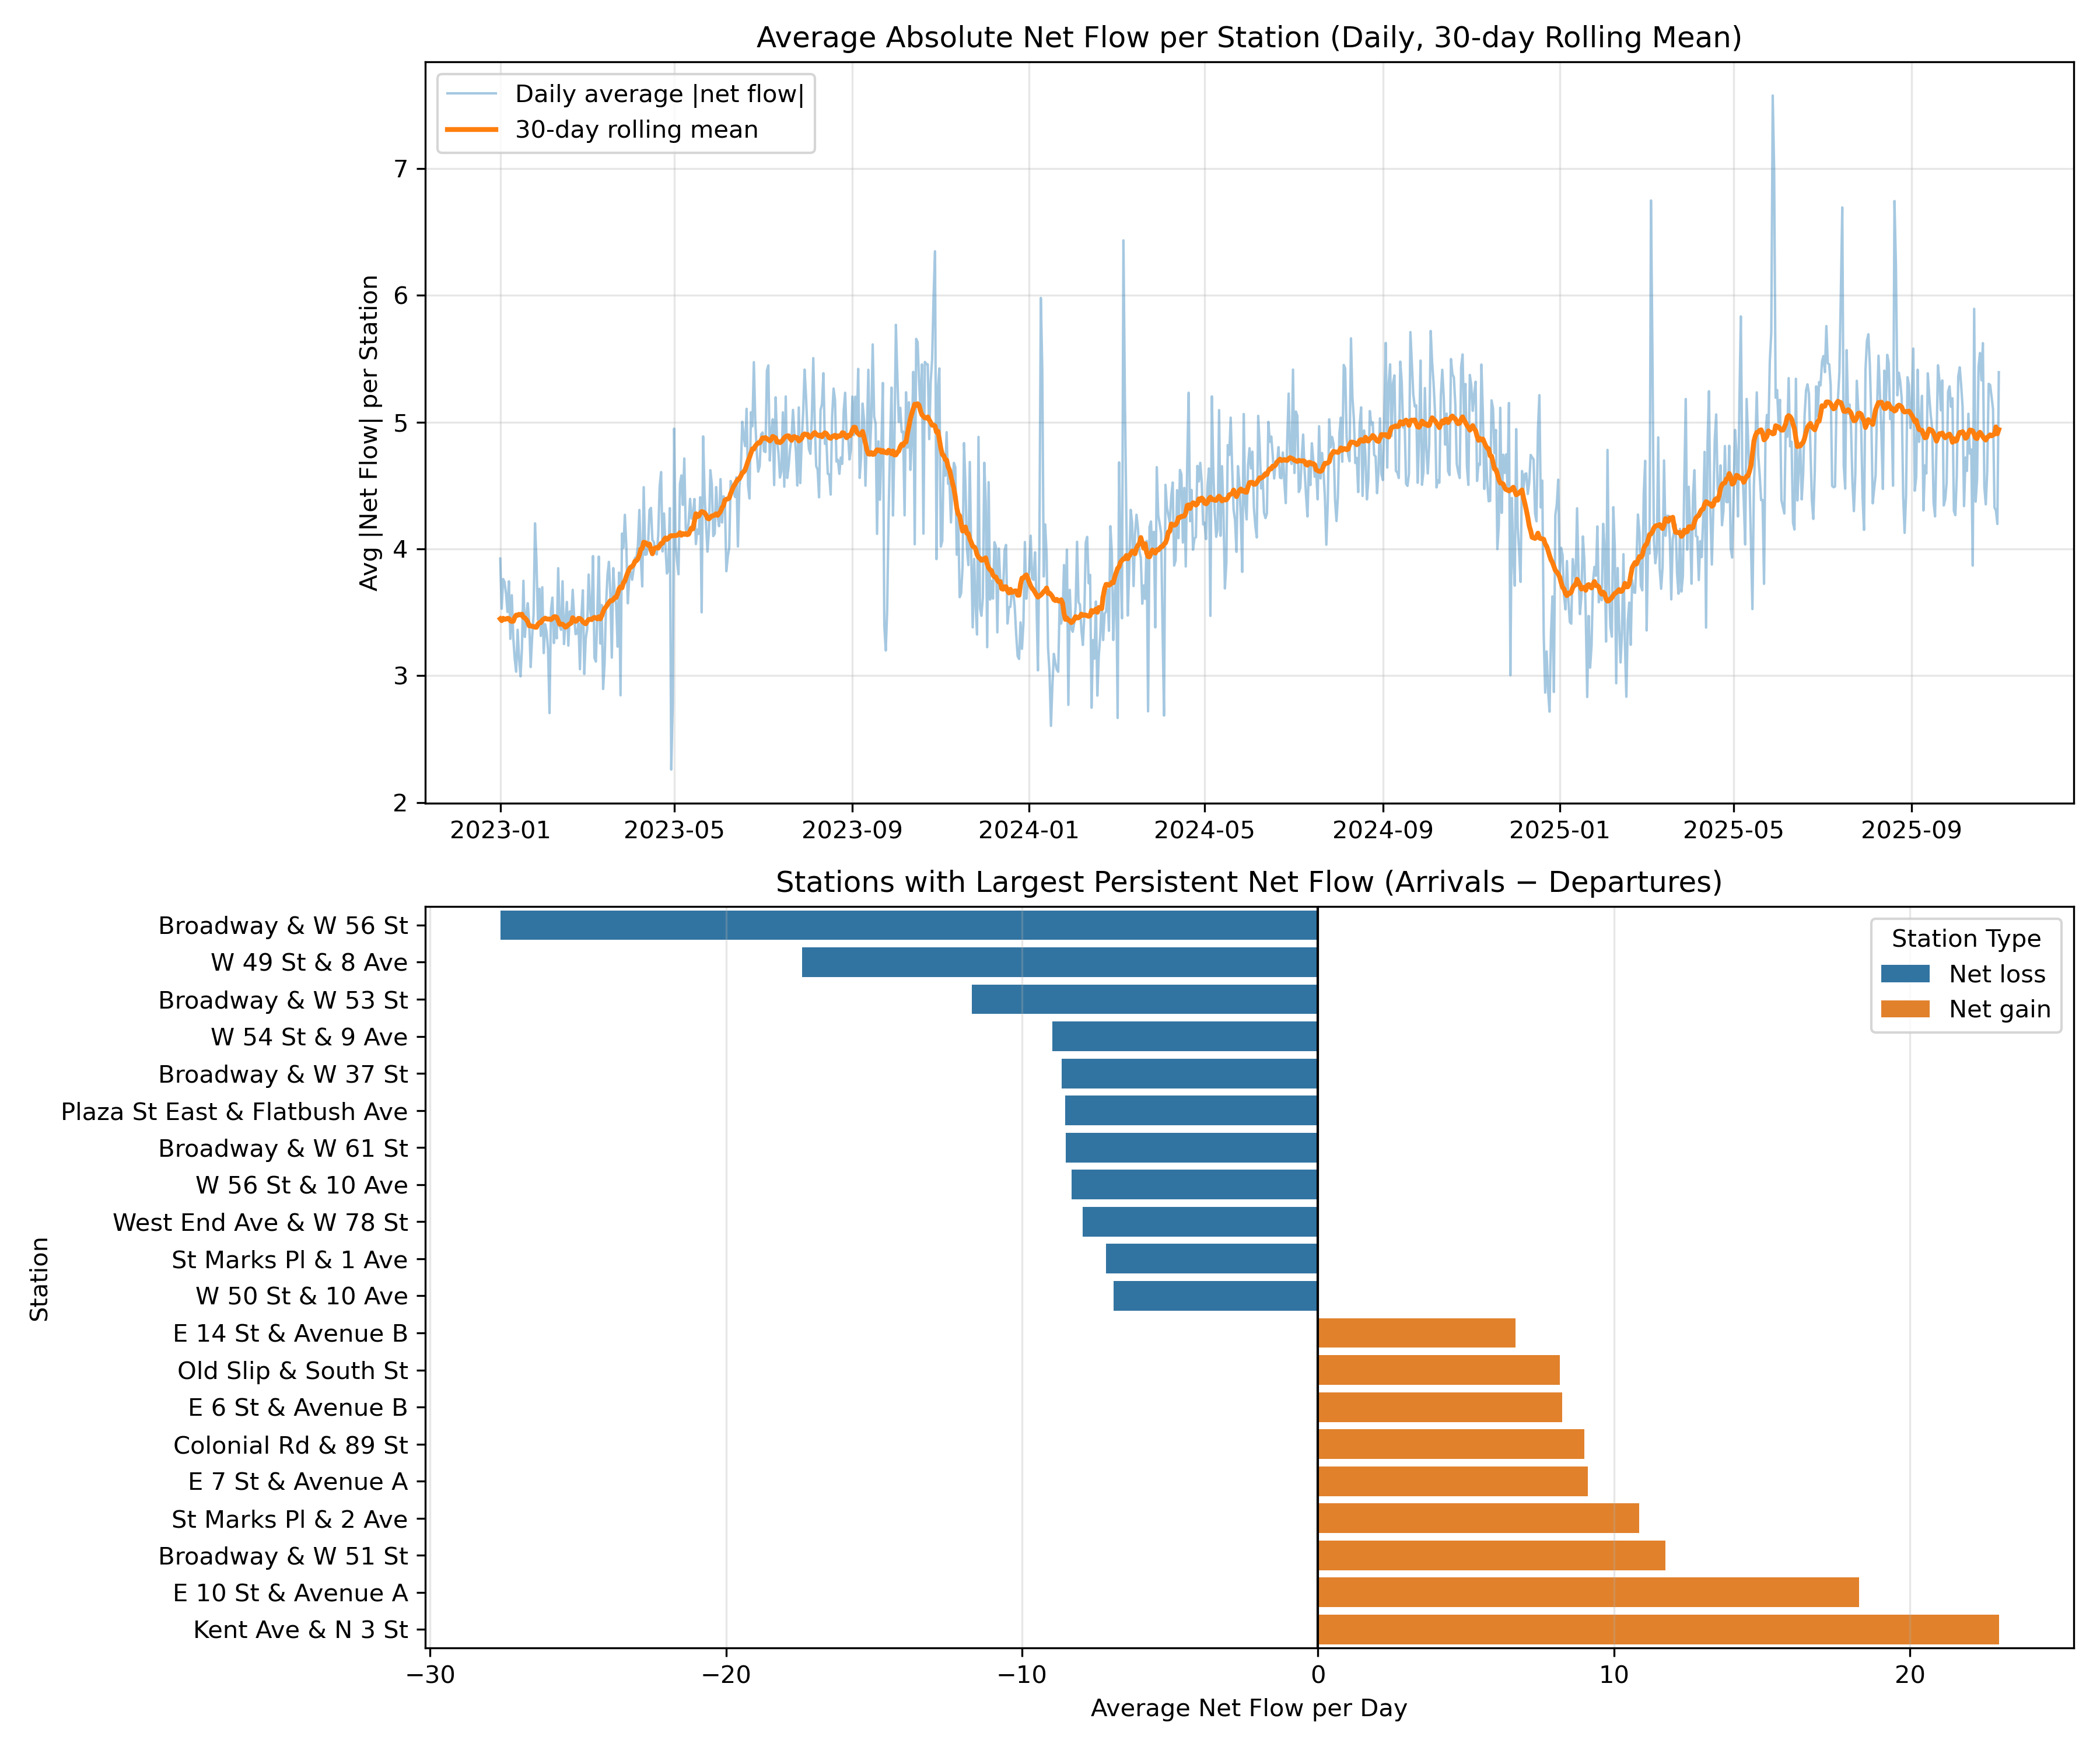
Task: Click the St Marks Pl & 2 Ave label
Action: (289, 1519)
